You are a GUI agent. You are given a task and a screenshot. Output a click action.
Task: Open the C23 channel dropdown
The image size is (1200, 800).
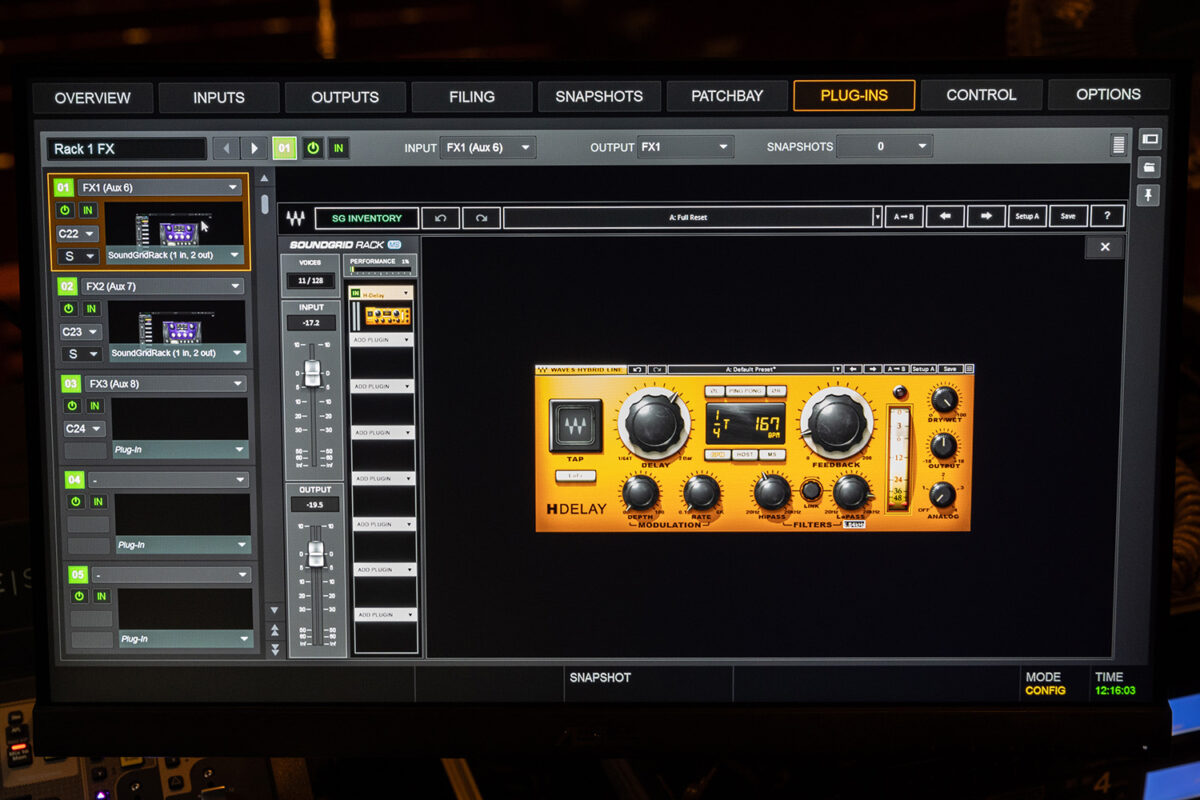79,331
